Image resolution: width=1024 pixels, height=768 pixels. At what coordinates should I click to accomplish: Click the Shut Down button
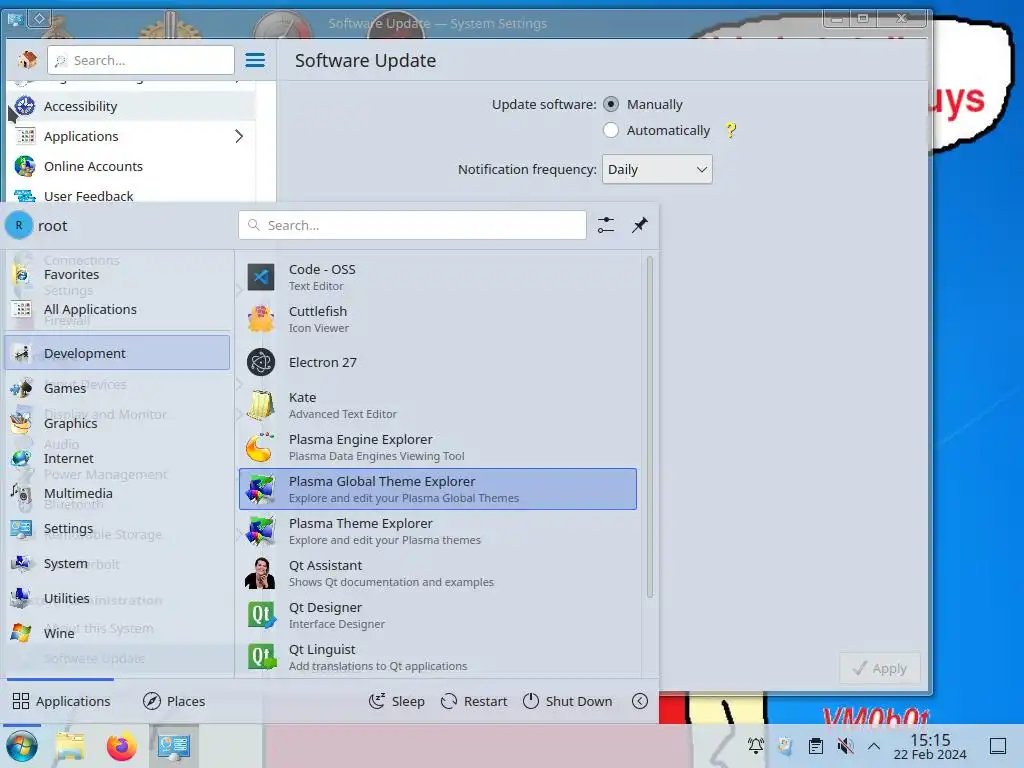pos(568,701)
